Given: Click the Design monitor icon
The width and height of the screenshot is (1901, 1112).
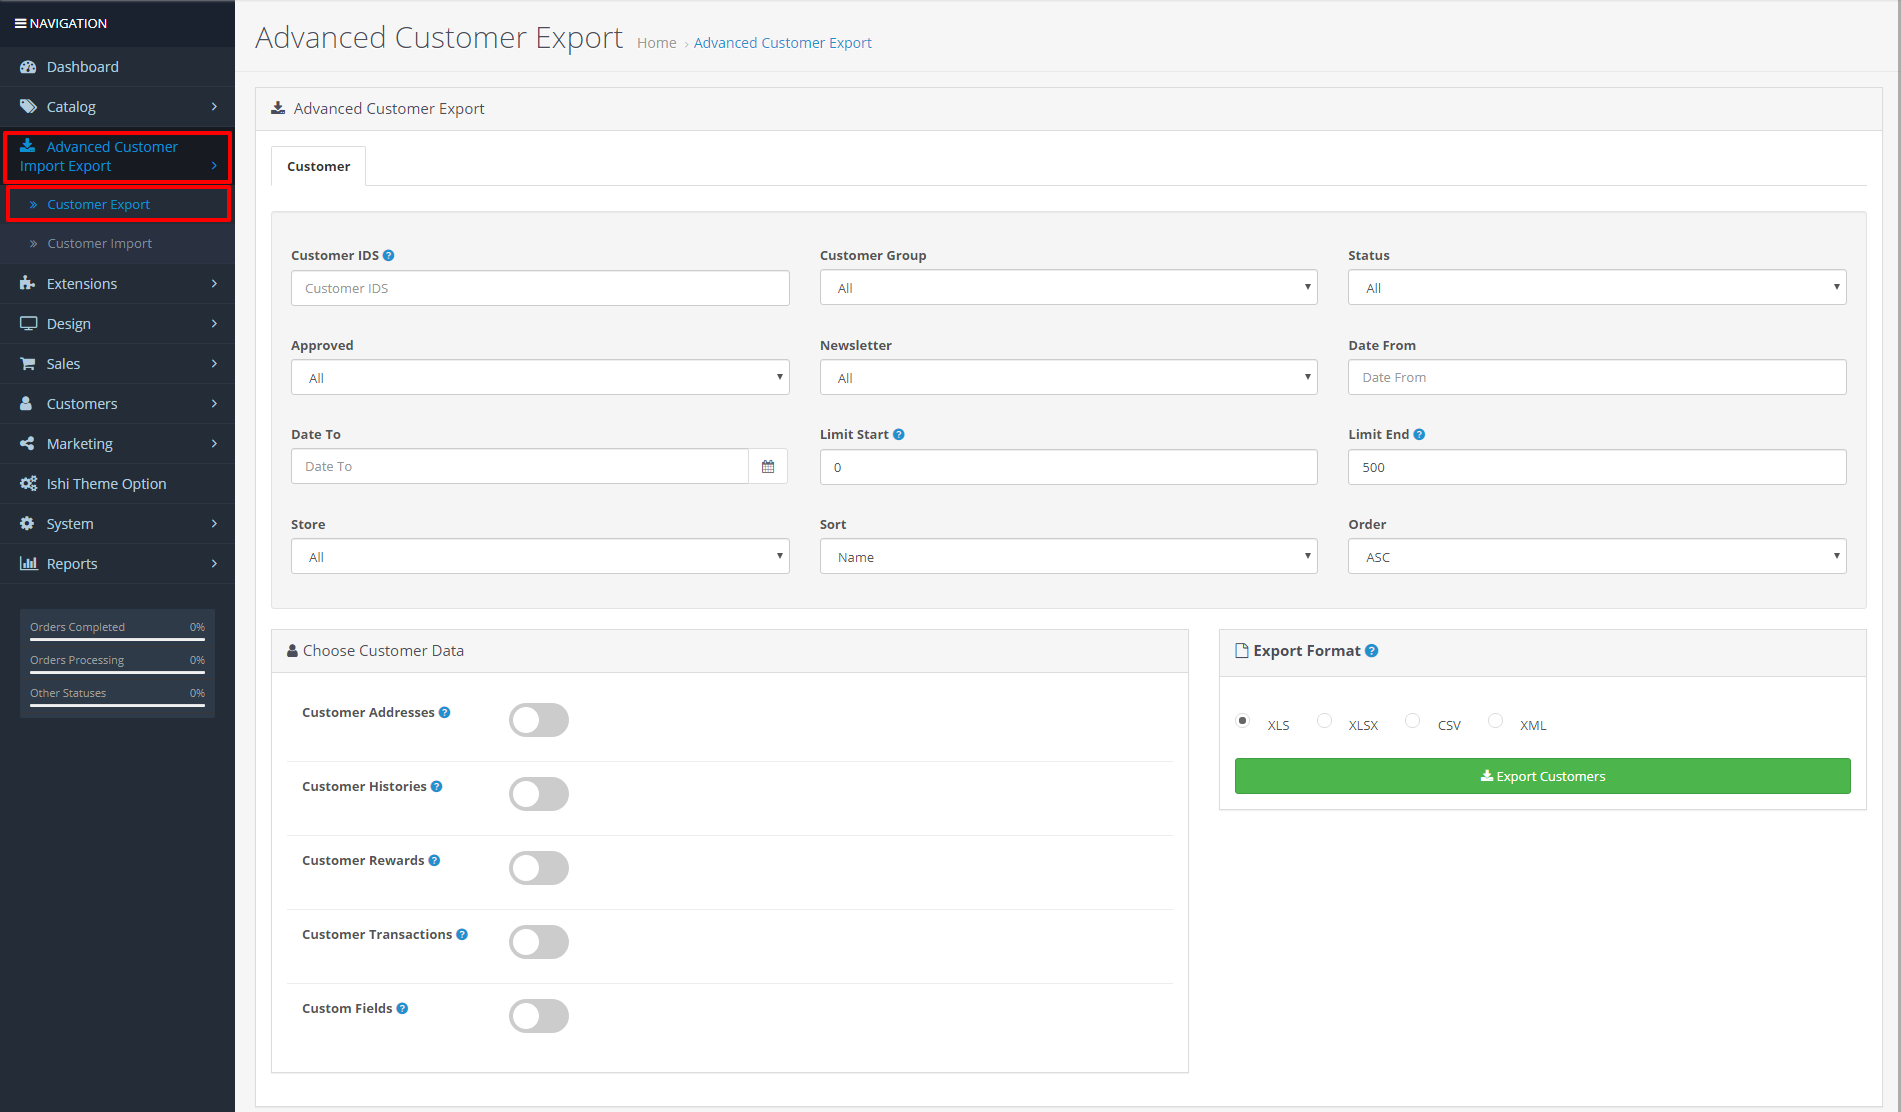Looking at the screenshot, I should (28, 323).
